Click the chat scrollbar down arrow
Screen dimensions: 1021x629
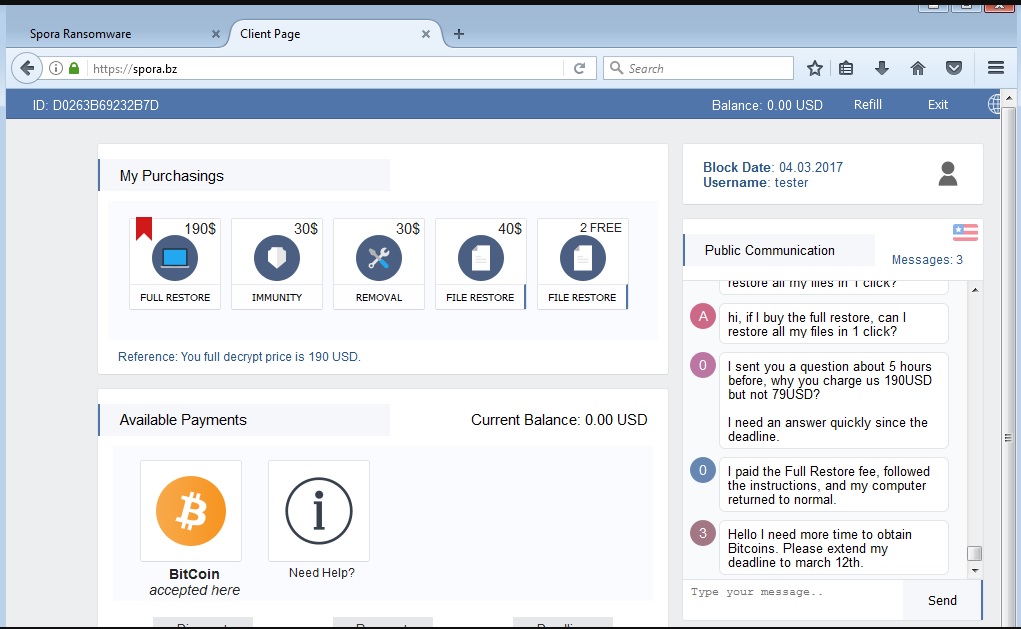pos(975,571)
